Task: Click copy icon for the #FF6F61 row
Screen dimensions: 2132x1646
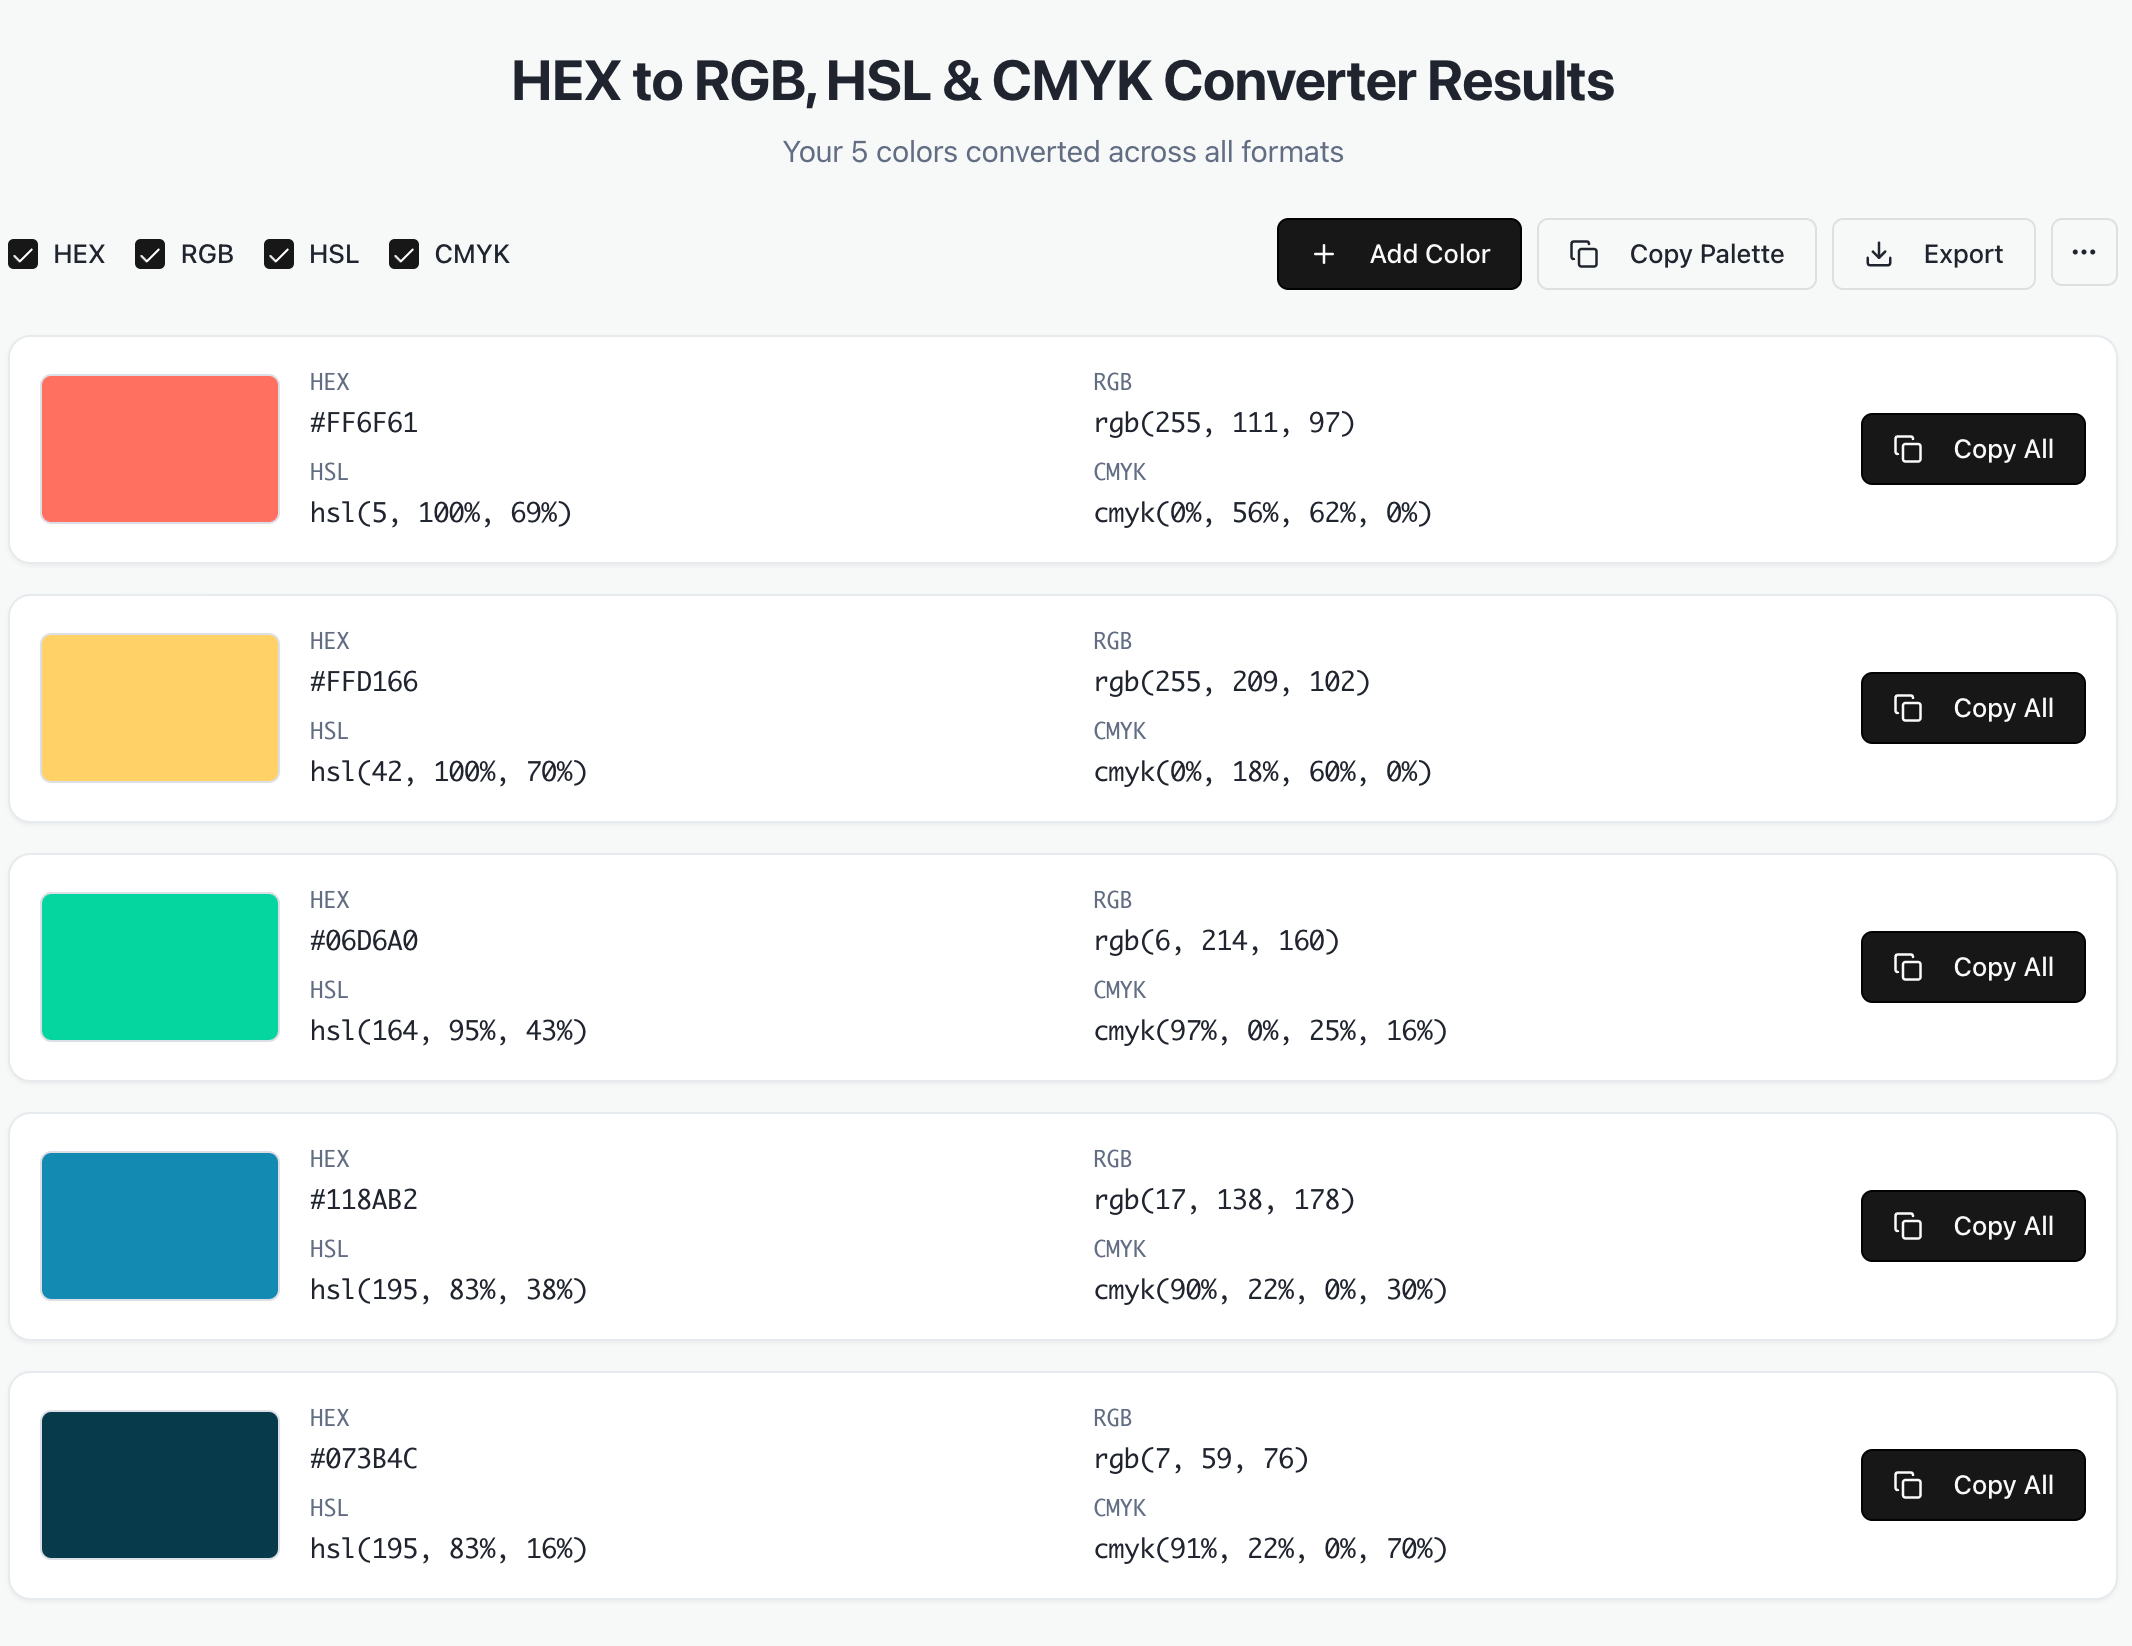Action: tap(1908, 449)
